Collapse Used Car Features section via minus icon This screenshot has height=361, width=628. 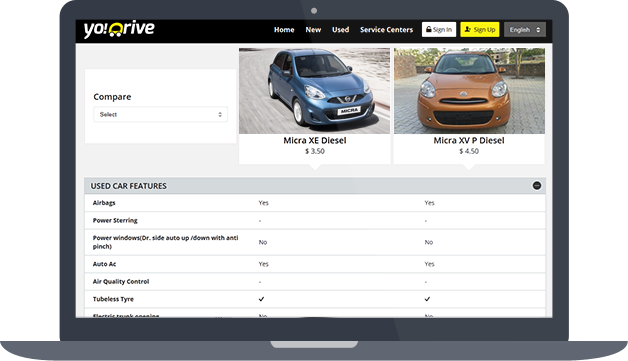tap(537, 186)
